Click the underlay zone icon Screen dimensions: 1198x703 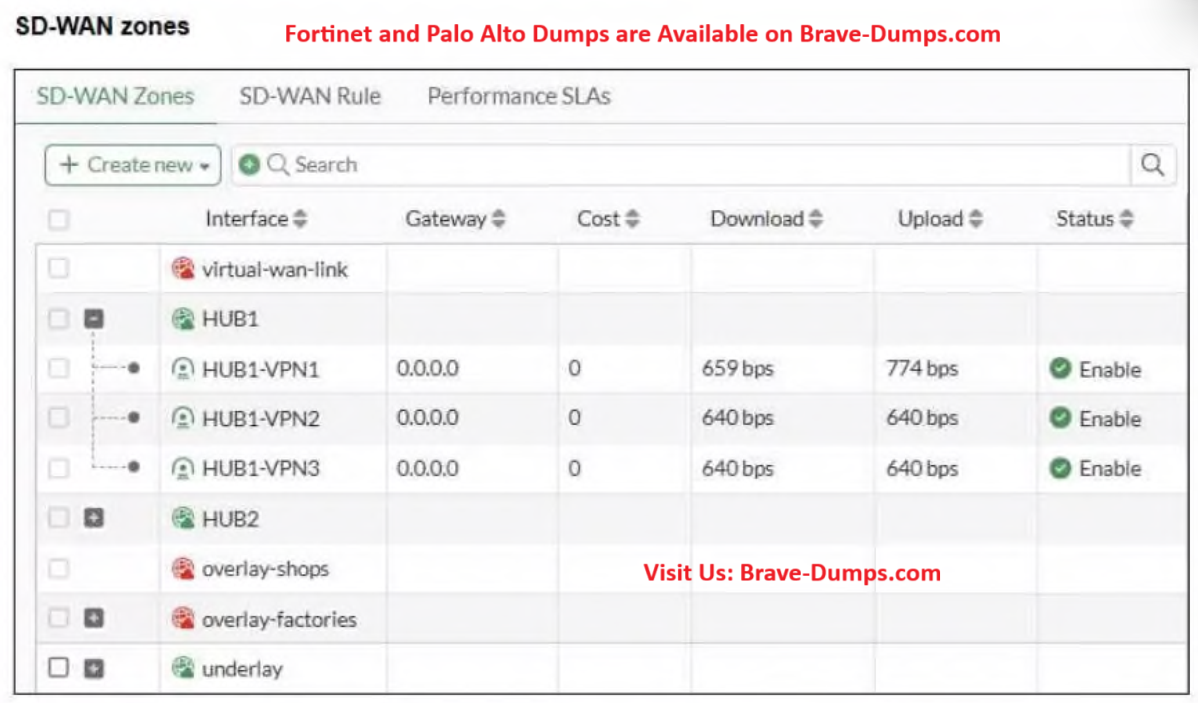pyautogui.click(x=182, y=669)
